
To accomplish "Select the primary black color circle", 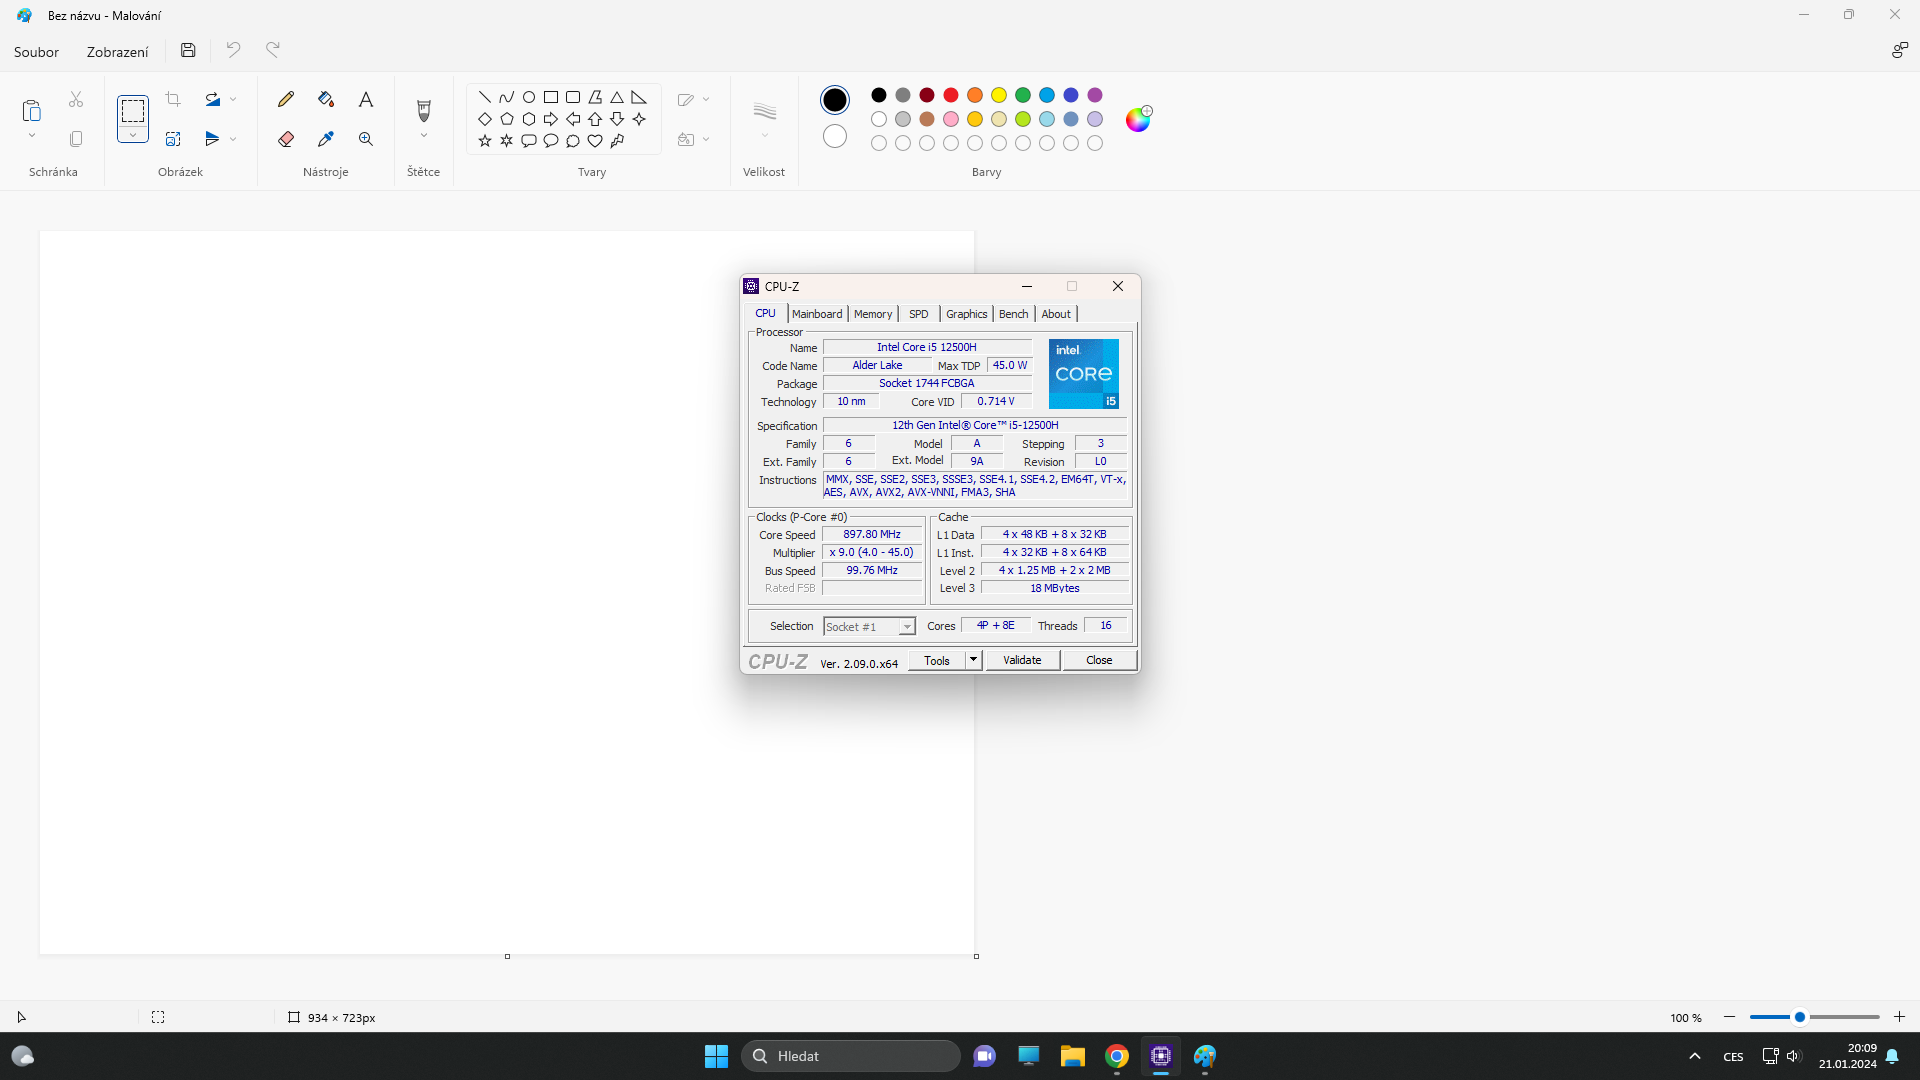I will (835, 99).
